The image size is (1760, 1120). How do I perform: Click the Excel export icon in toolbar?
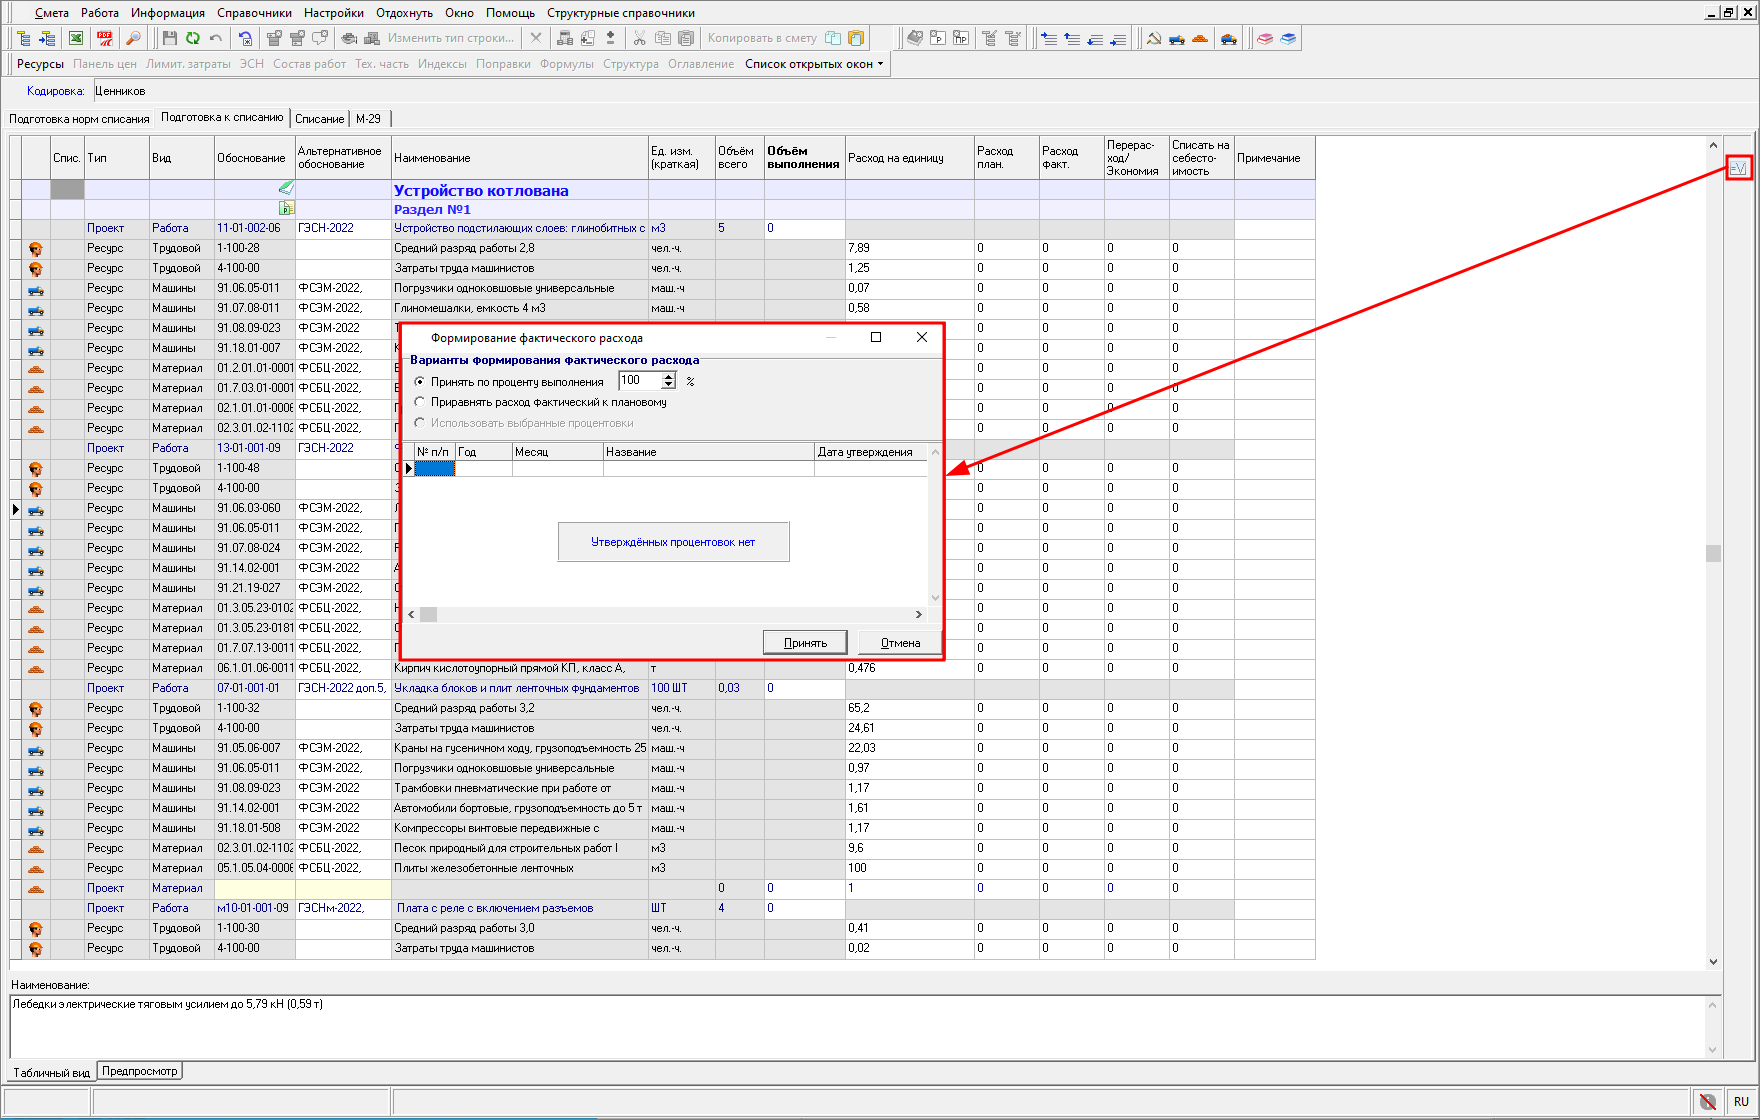click(76, 38)
